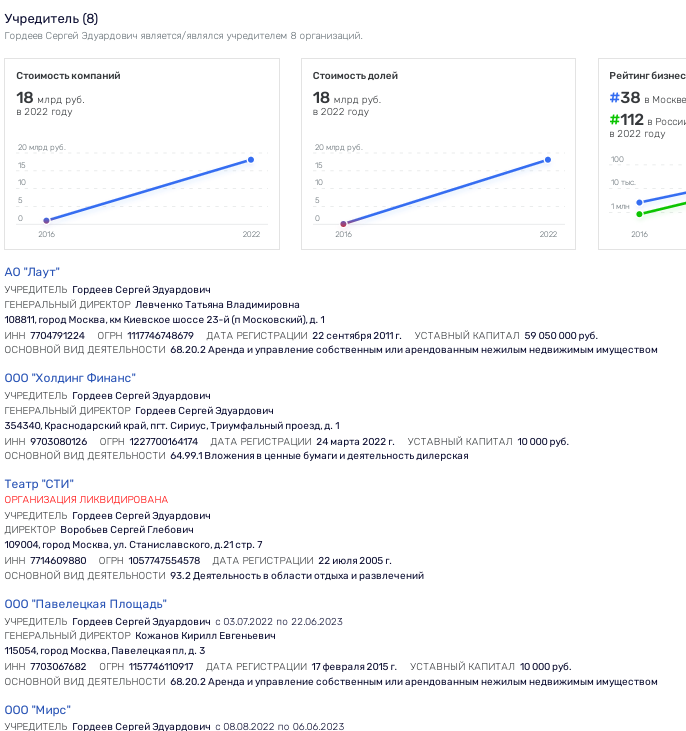This screenshot has width=686, height=731.
Task: Click the 2016 data point in Стоимость долей chart
Action: click(x=343, y=224)
